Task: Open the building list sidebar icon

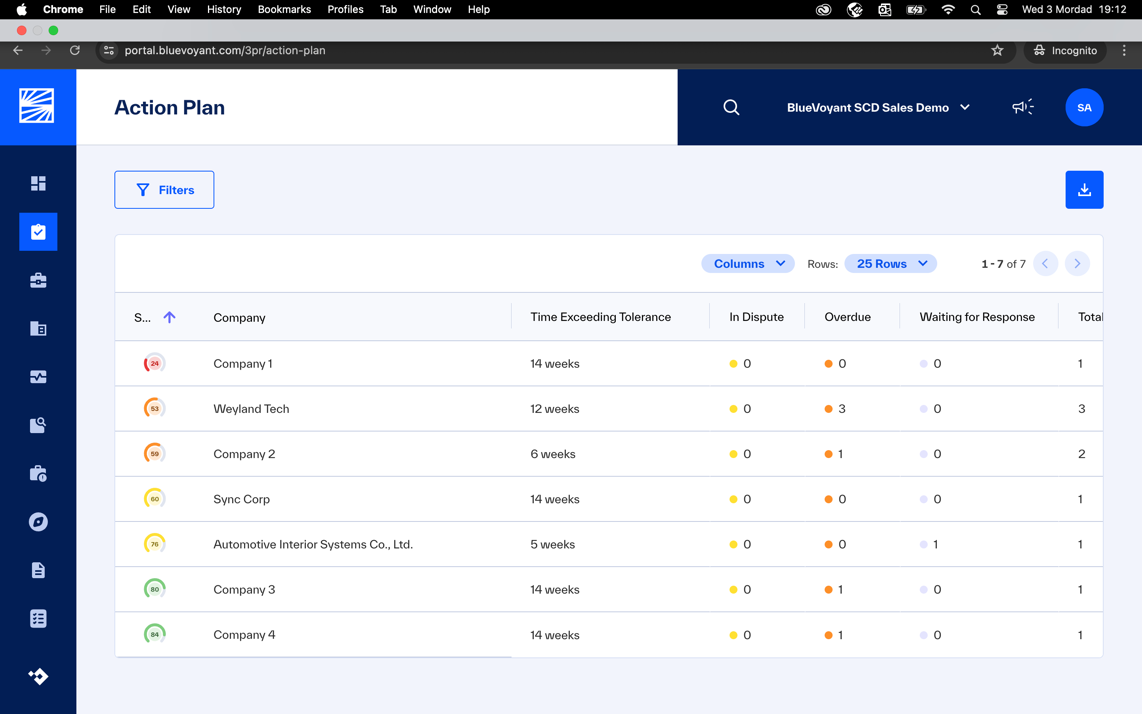Action: 38,329
